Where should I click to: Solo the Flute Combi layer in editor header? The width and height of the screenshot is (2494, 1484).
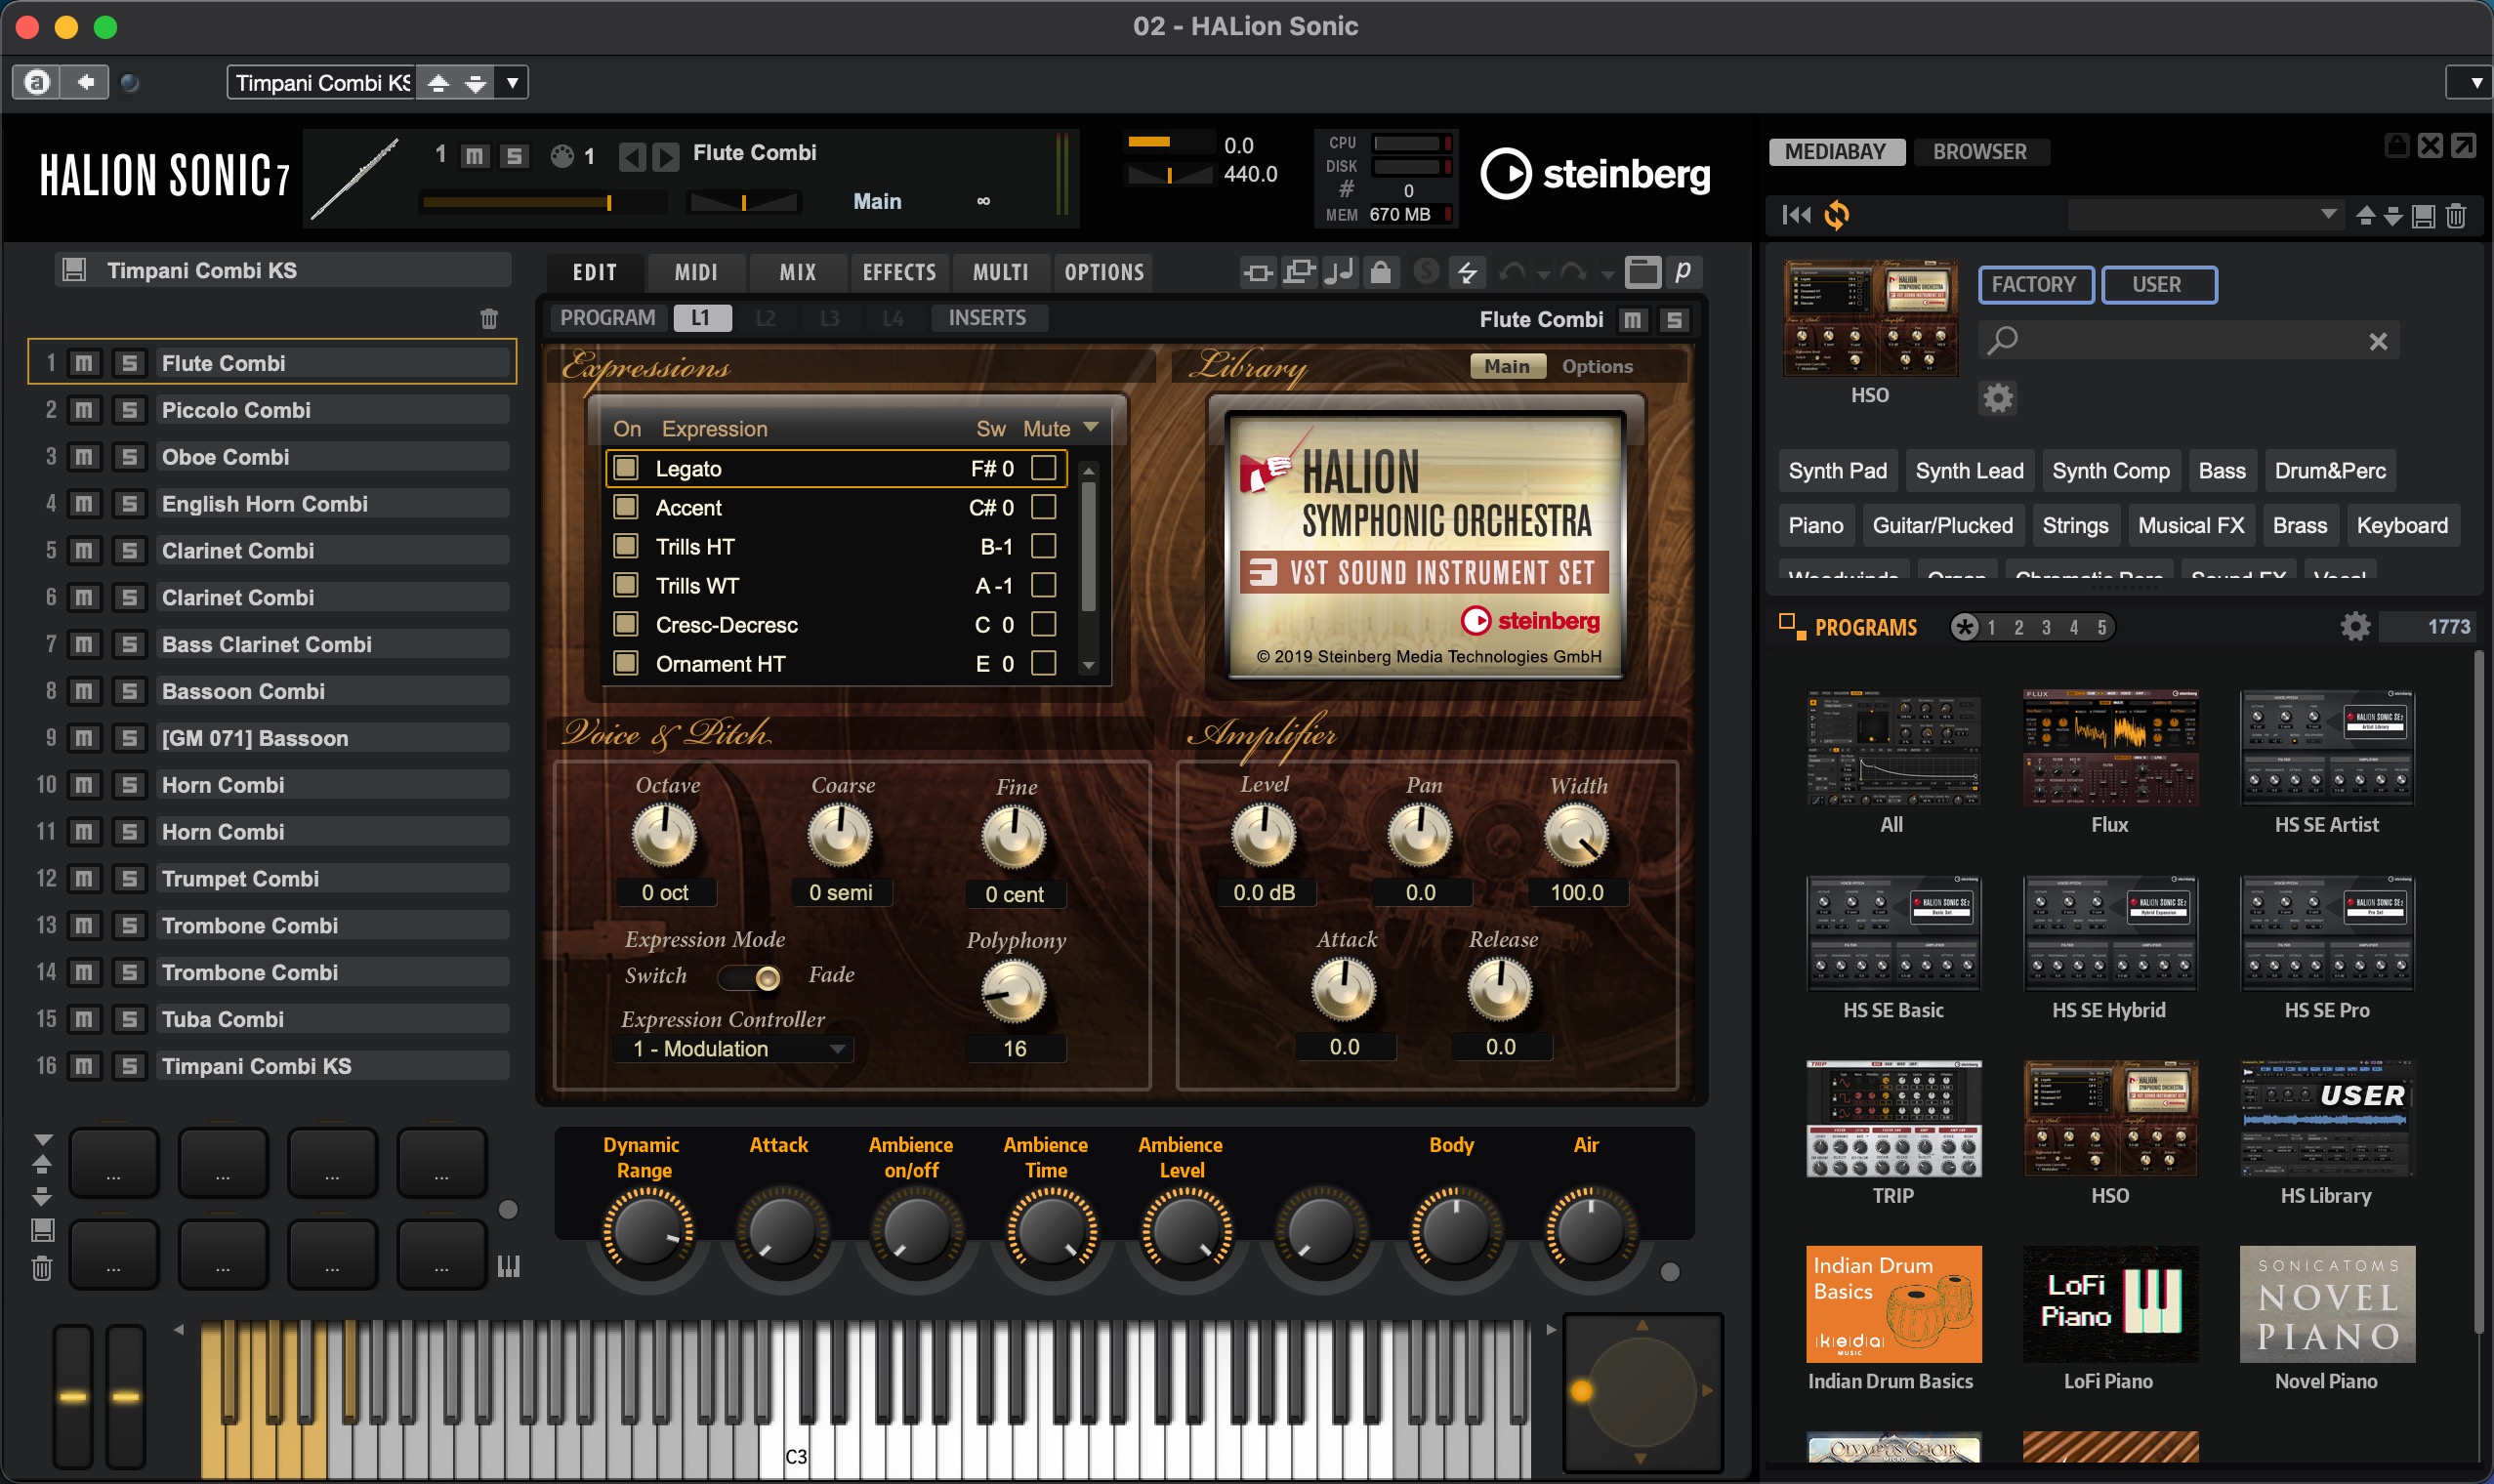[1674, 319]
